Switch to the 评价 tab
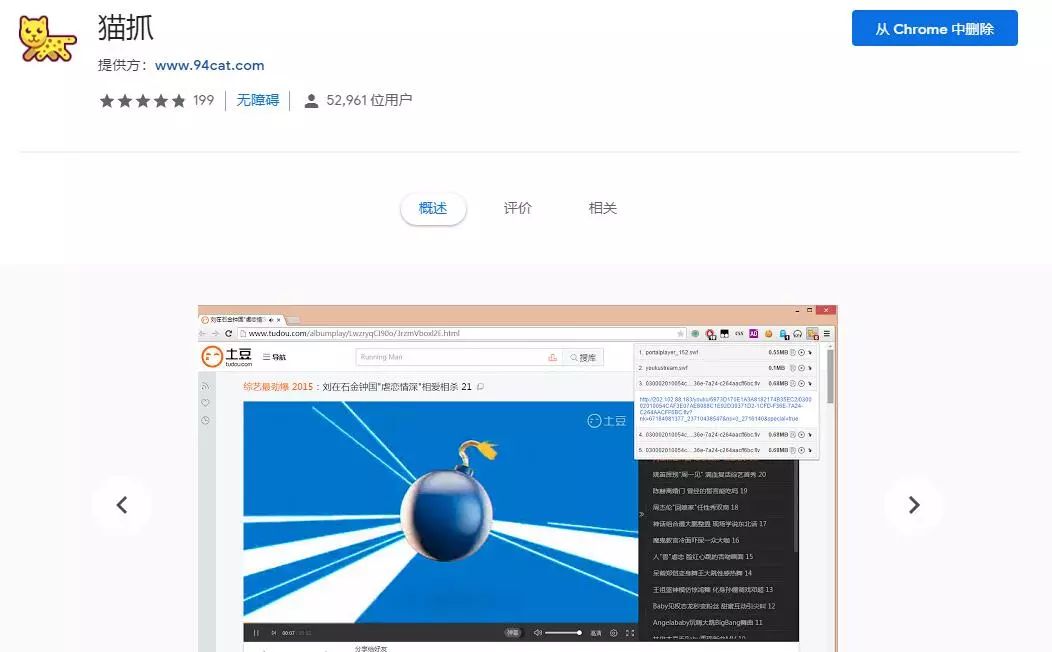Screen dimensions: 1052x652 pos(517,208)
